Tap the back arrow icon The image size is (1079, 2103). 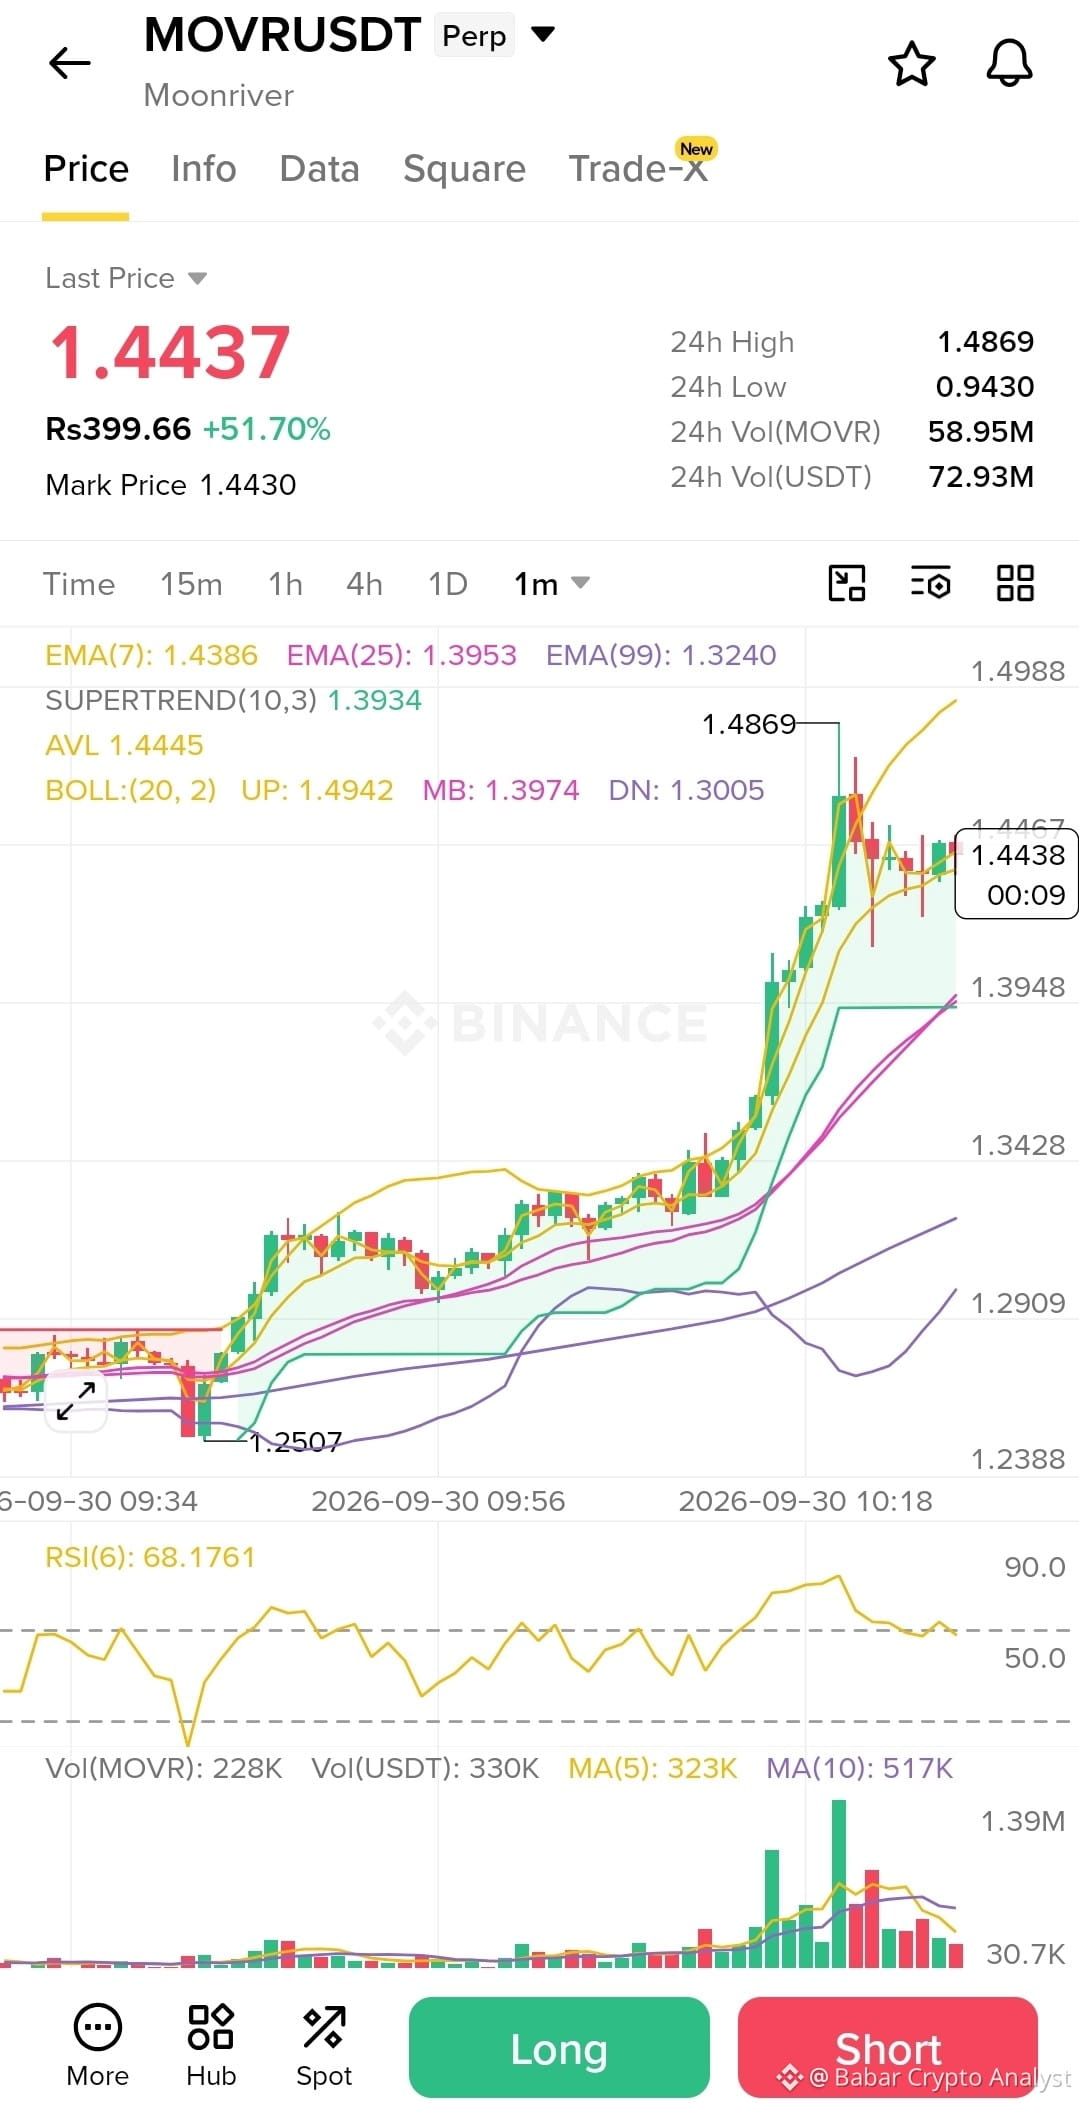coord(70,64)
